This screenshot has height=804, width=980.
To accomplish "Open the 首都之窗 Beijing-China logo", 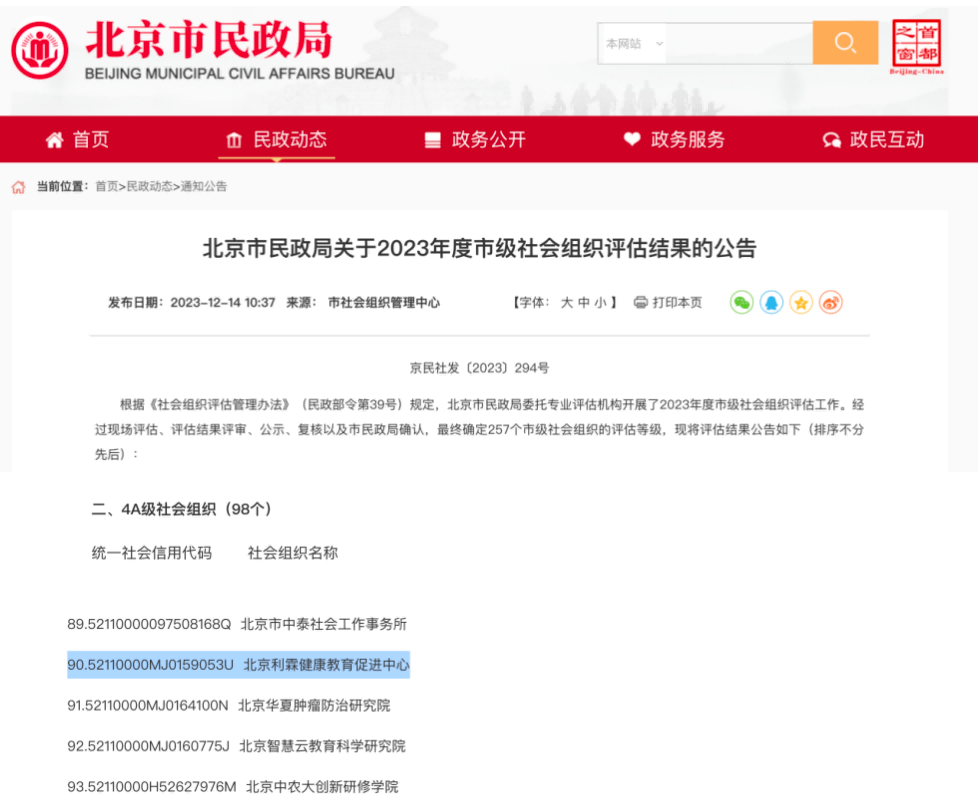I will [917, 46].
